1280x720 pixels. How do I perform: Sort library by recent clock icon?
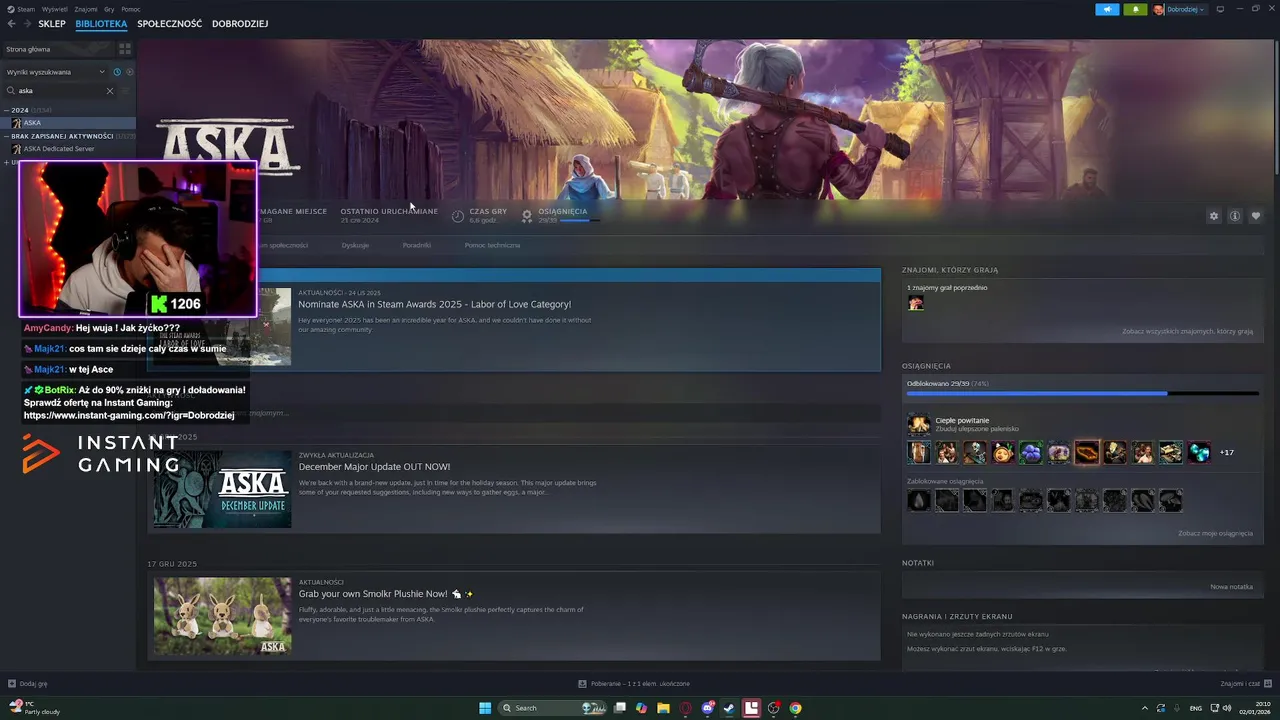pos(117,72)
